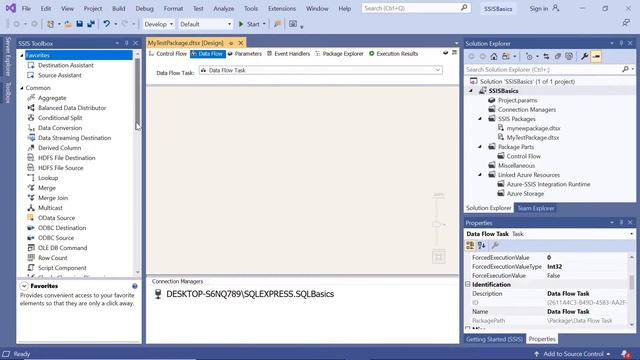640x360 pixels.
Task: Select the Connection Managers project node
Action: (527, 109)
